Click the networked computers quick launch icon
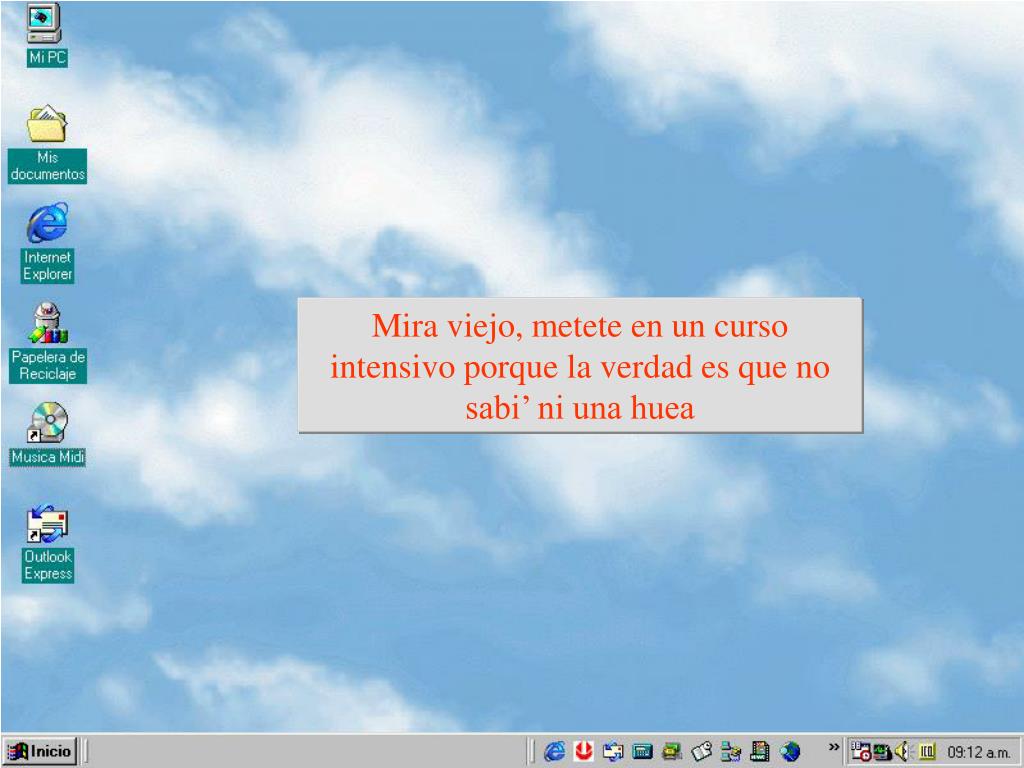The image size is (1024, 768). click(730, 752)
